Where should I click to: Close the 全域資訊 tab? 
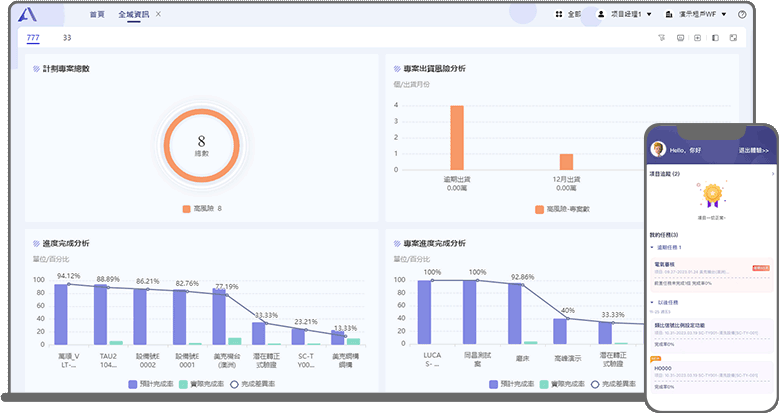(x=158, y=15)
